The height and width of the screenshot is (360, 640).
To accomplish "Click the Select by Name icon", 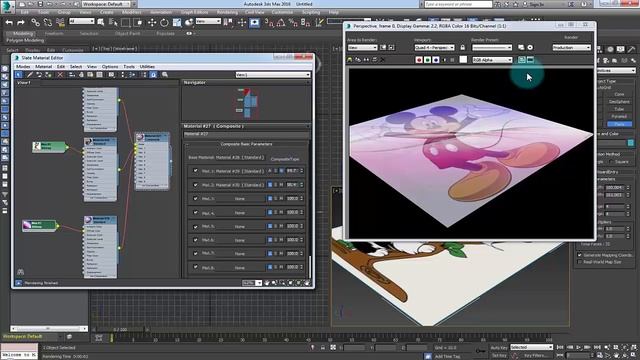I will [113, 23].
